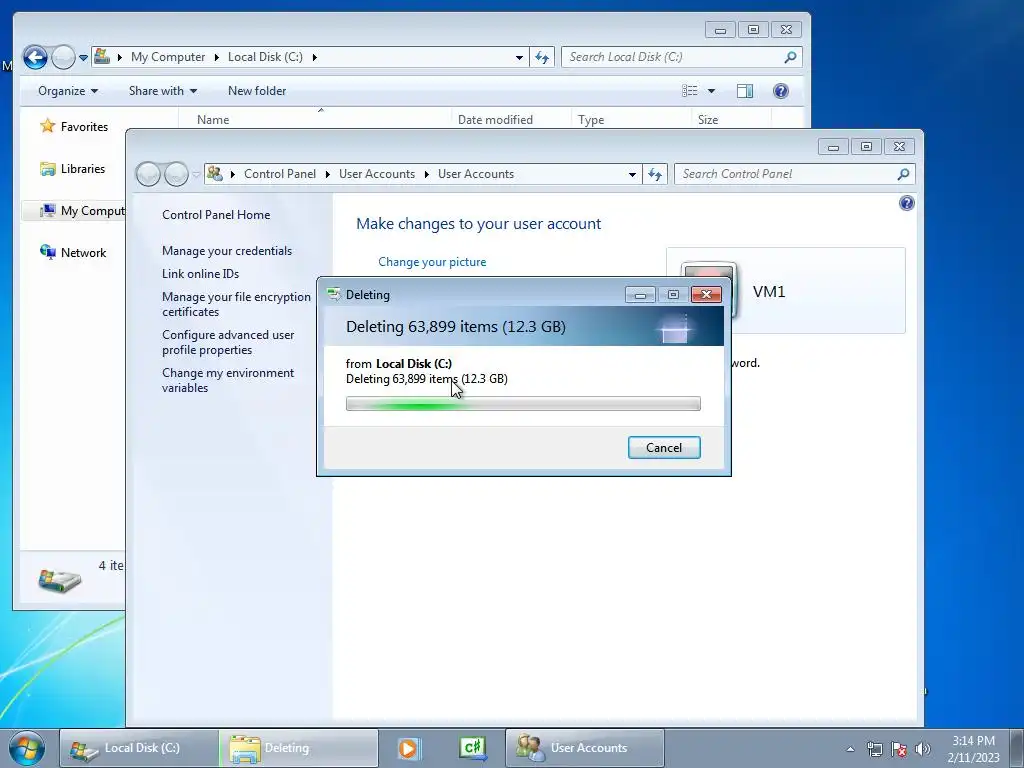Select Favorites in navigation pane
This screenshot has height=768, width=1024.
[74, 126]
